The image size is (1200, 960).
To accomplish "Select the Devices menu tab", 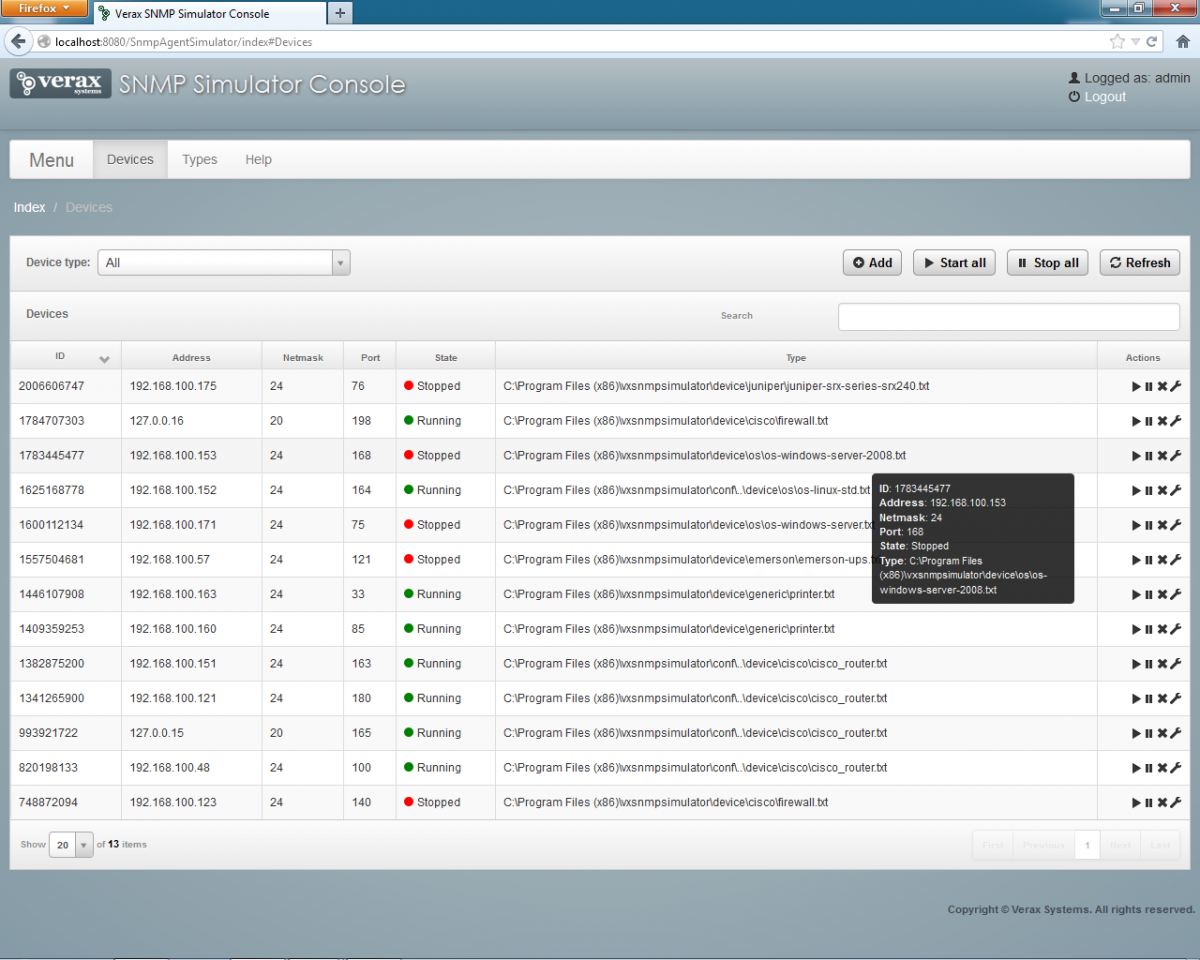I will pos(130,160).
